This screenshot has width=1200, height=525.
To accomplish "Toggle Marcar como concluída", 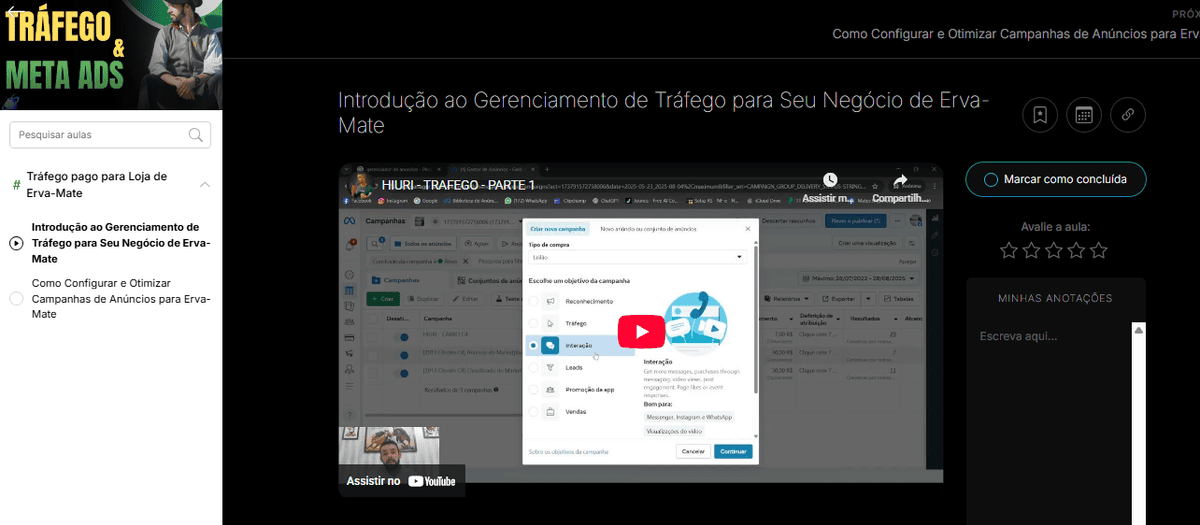I will pos(1055,179).
